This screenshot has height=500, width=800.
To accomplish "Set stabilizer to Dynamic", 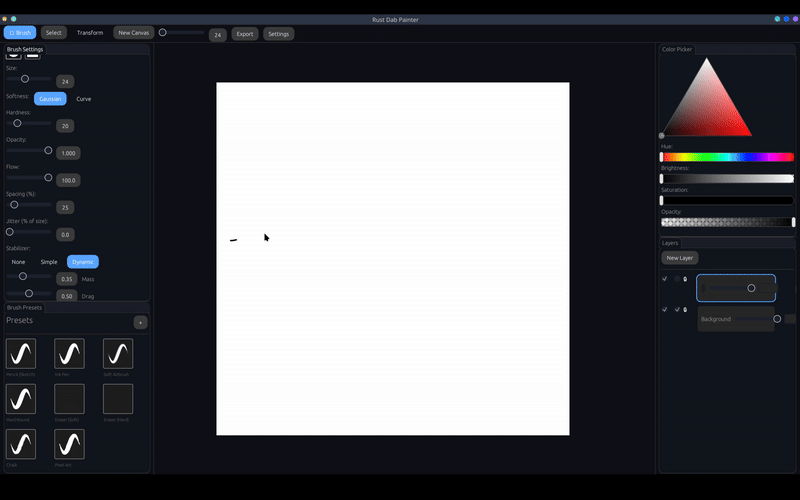I will [83, 262].
